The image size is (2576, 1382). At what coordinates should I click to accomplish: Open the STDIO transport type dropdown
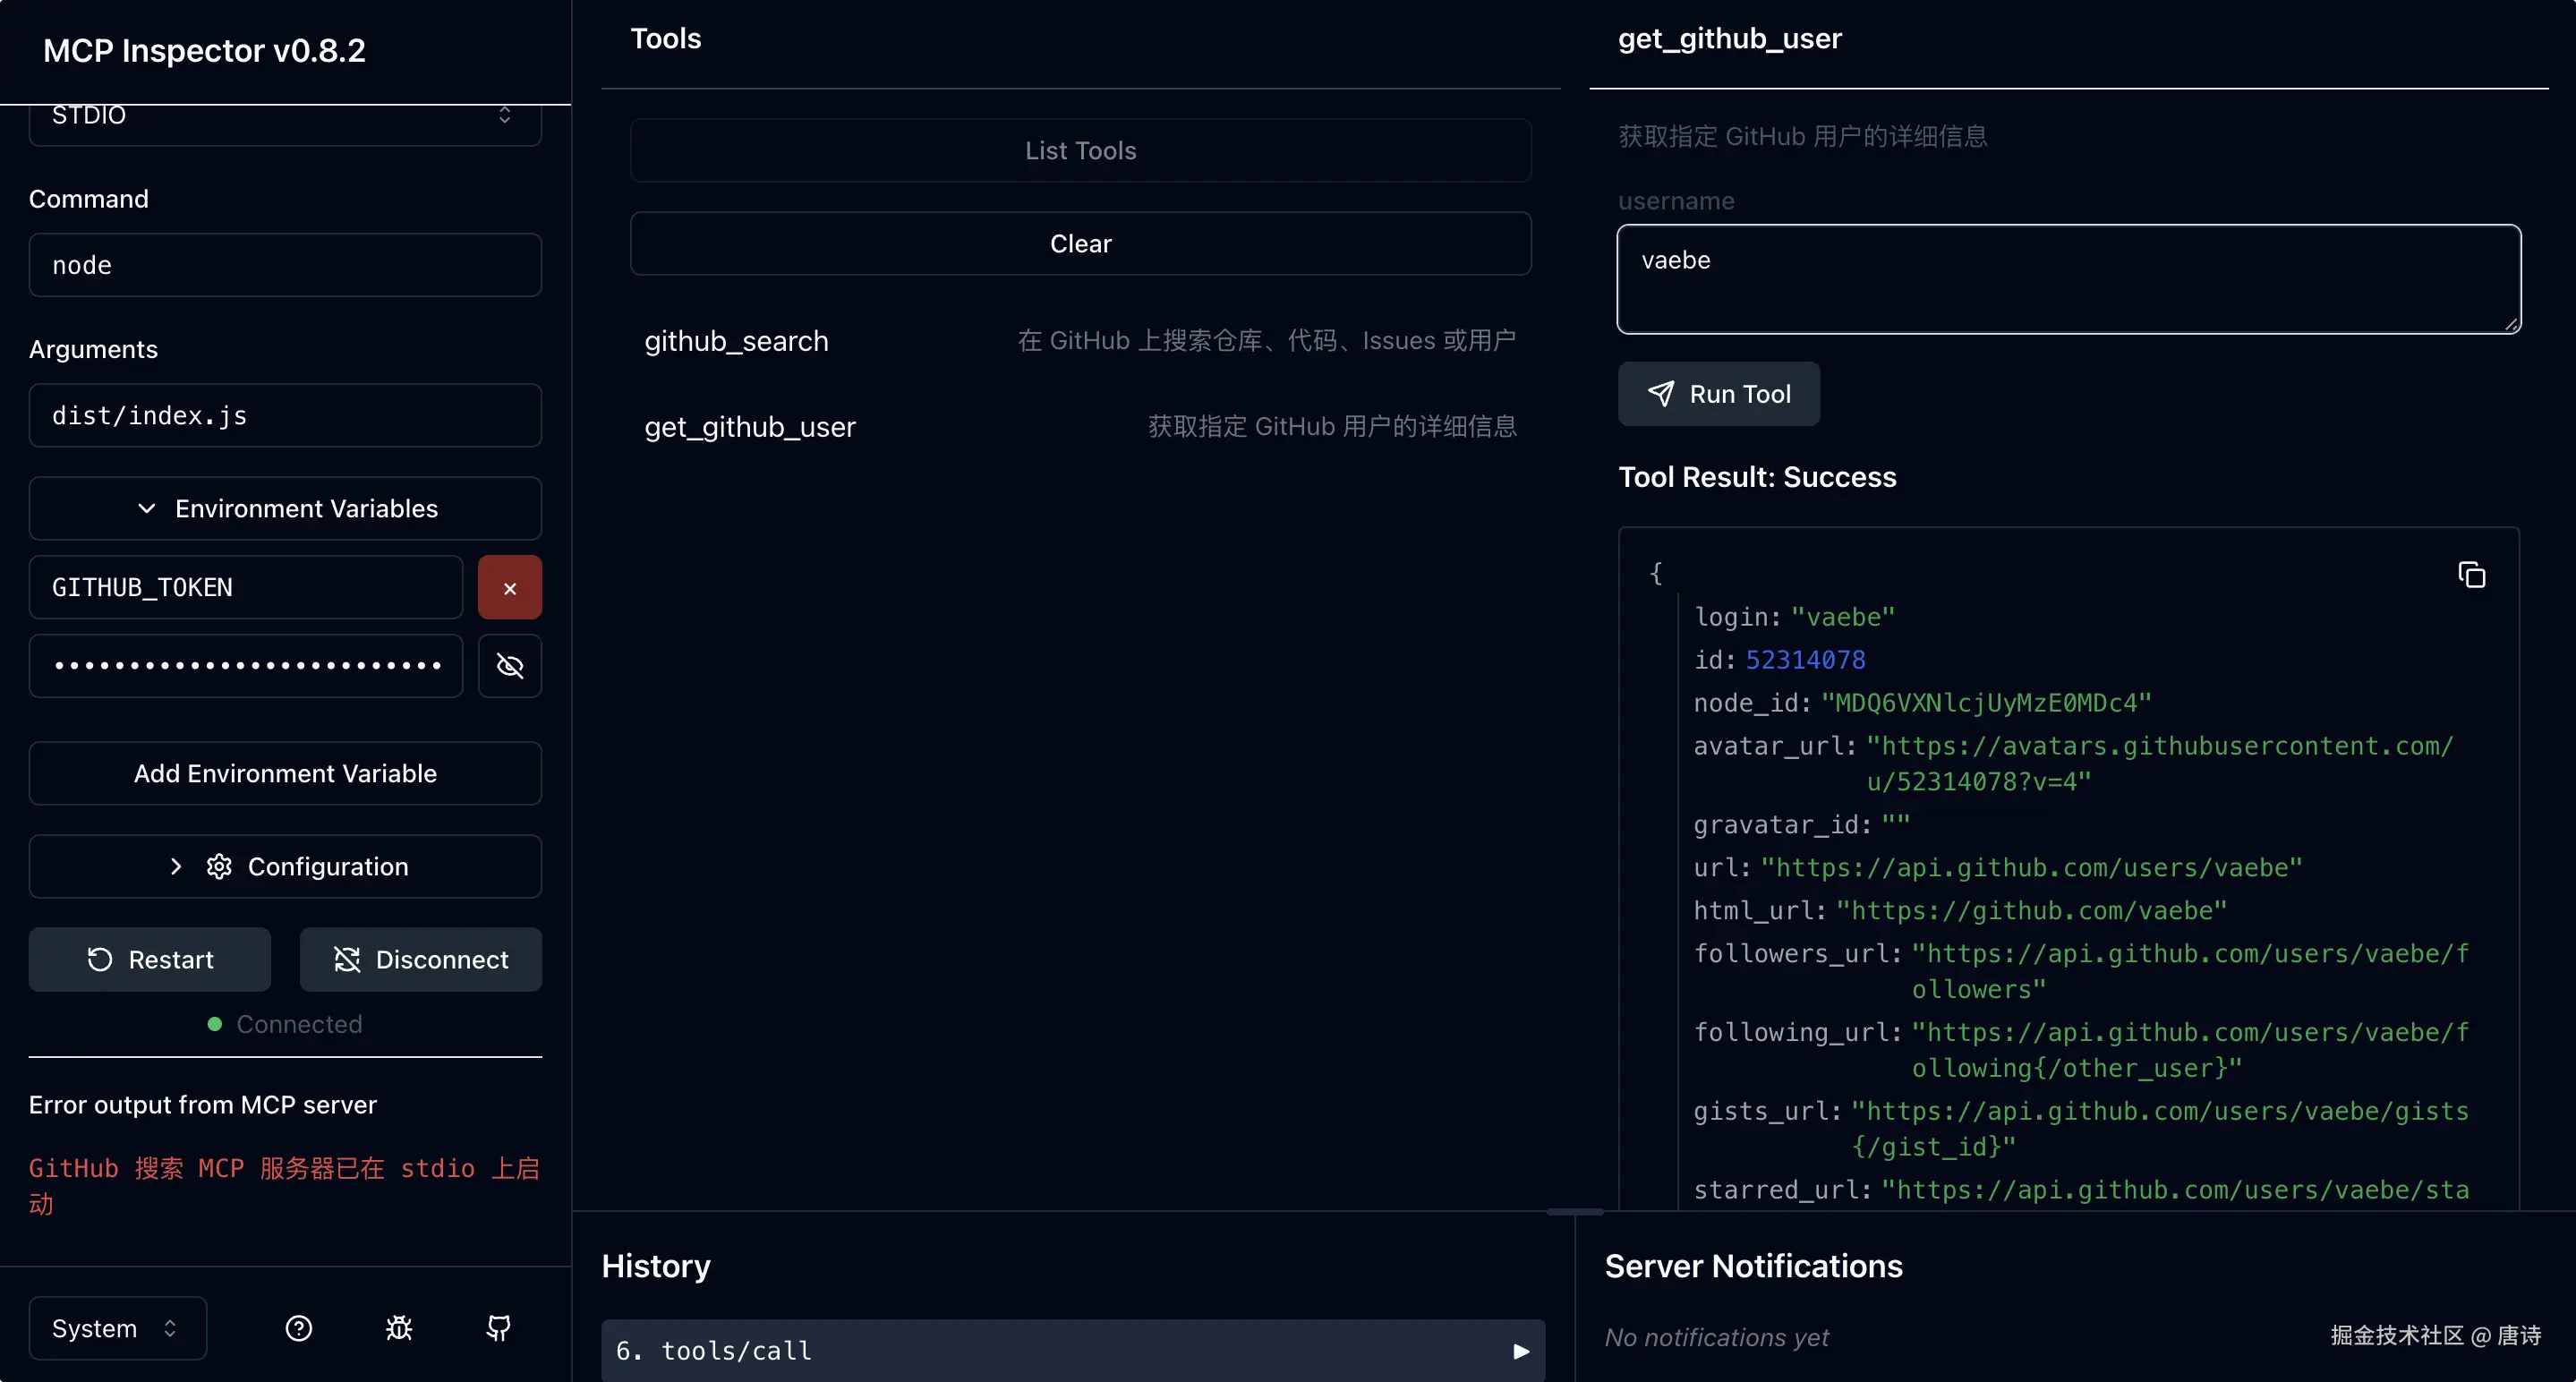pyautogui.click(x=285, y=118)
